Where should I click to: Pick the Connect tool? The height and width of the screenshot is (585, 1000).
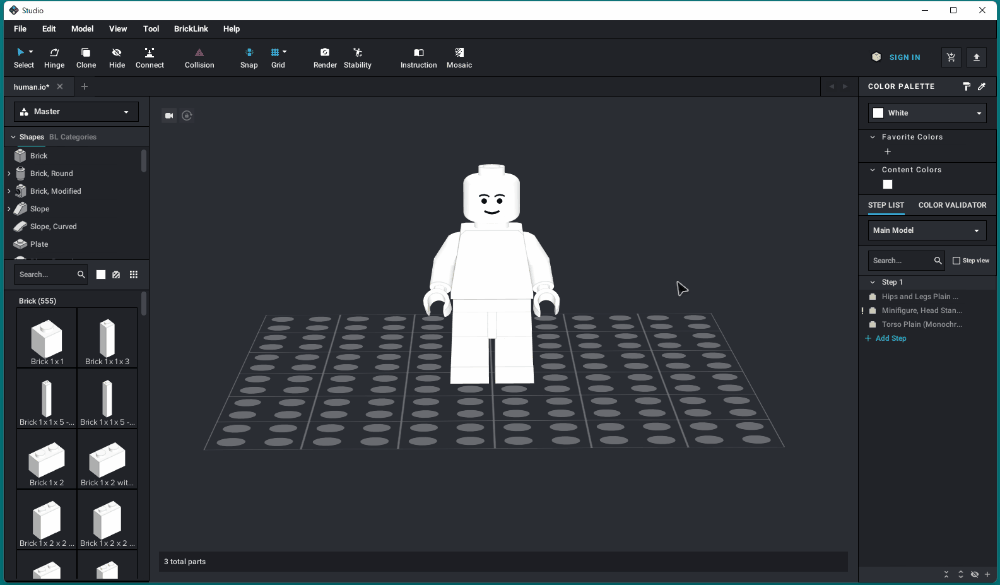[149, 57]
